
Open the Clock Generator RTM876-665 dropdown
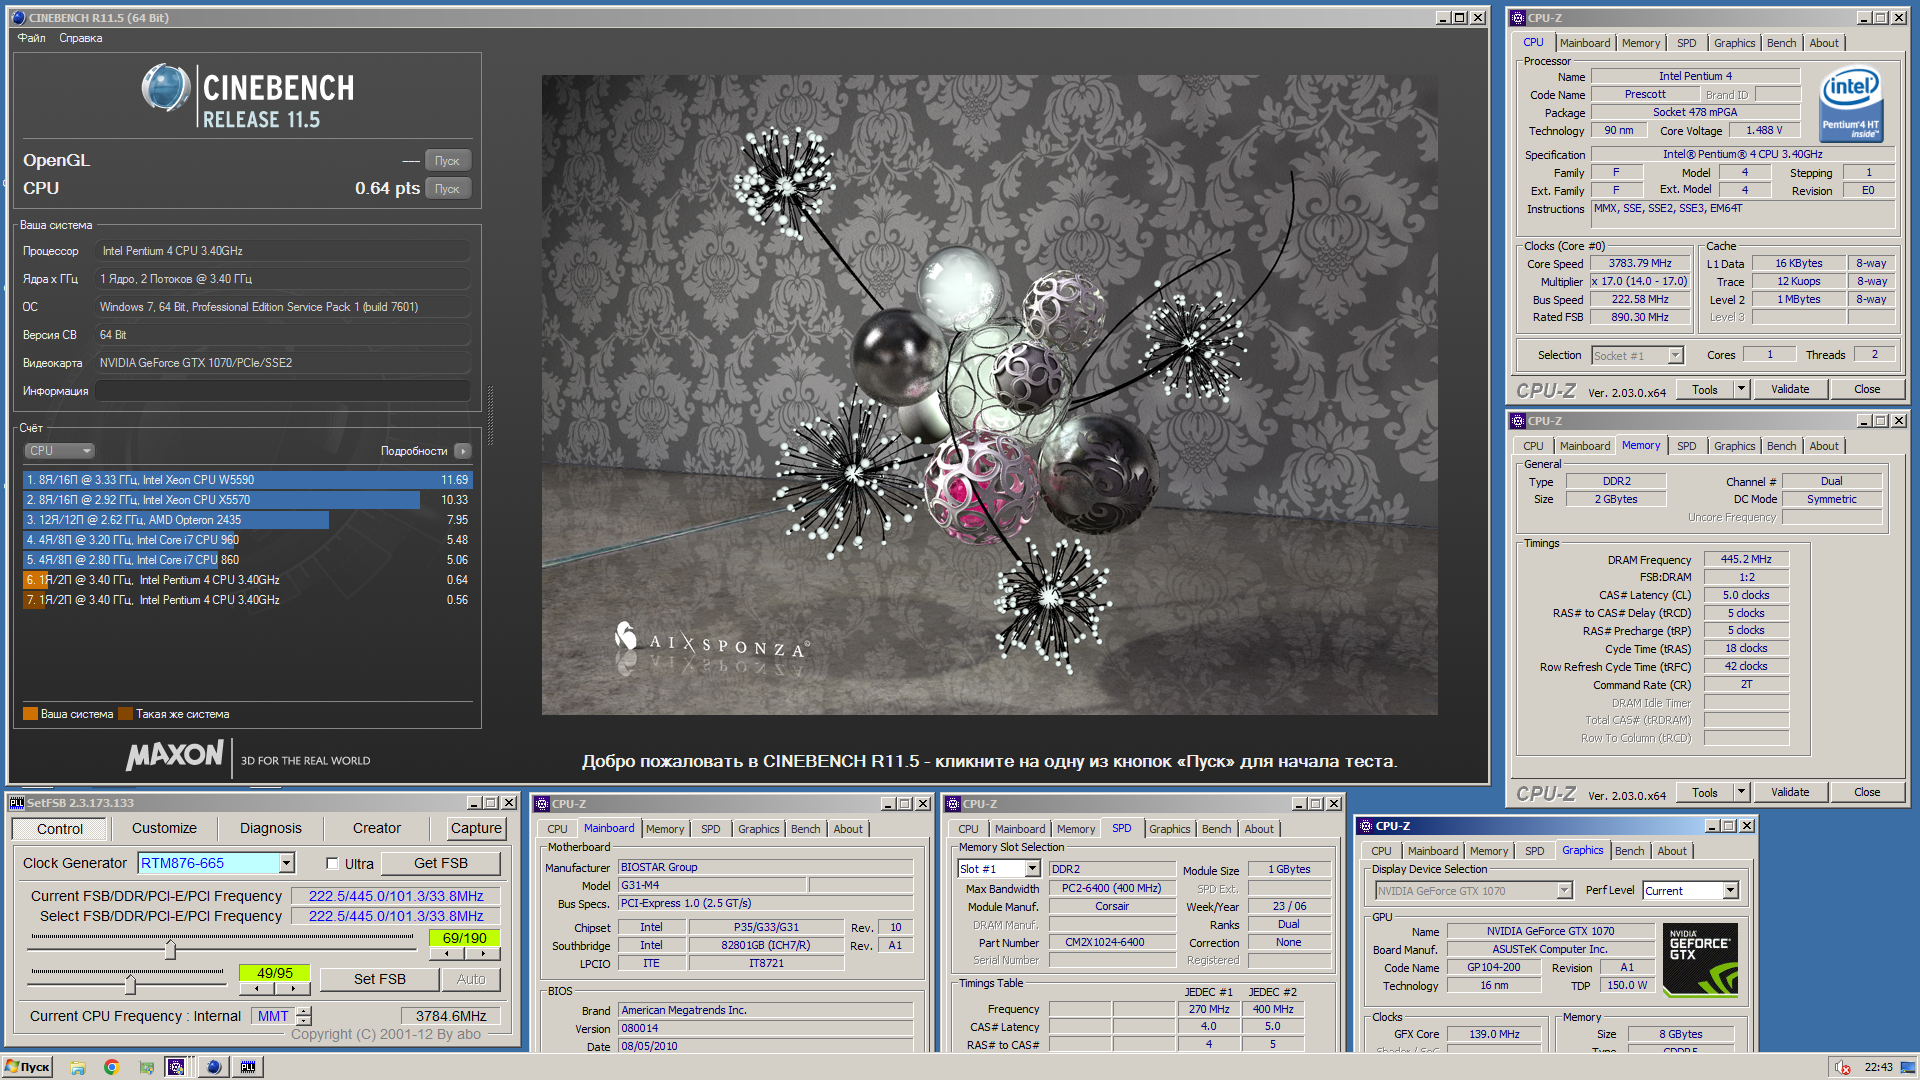(287, 863)
